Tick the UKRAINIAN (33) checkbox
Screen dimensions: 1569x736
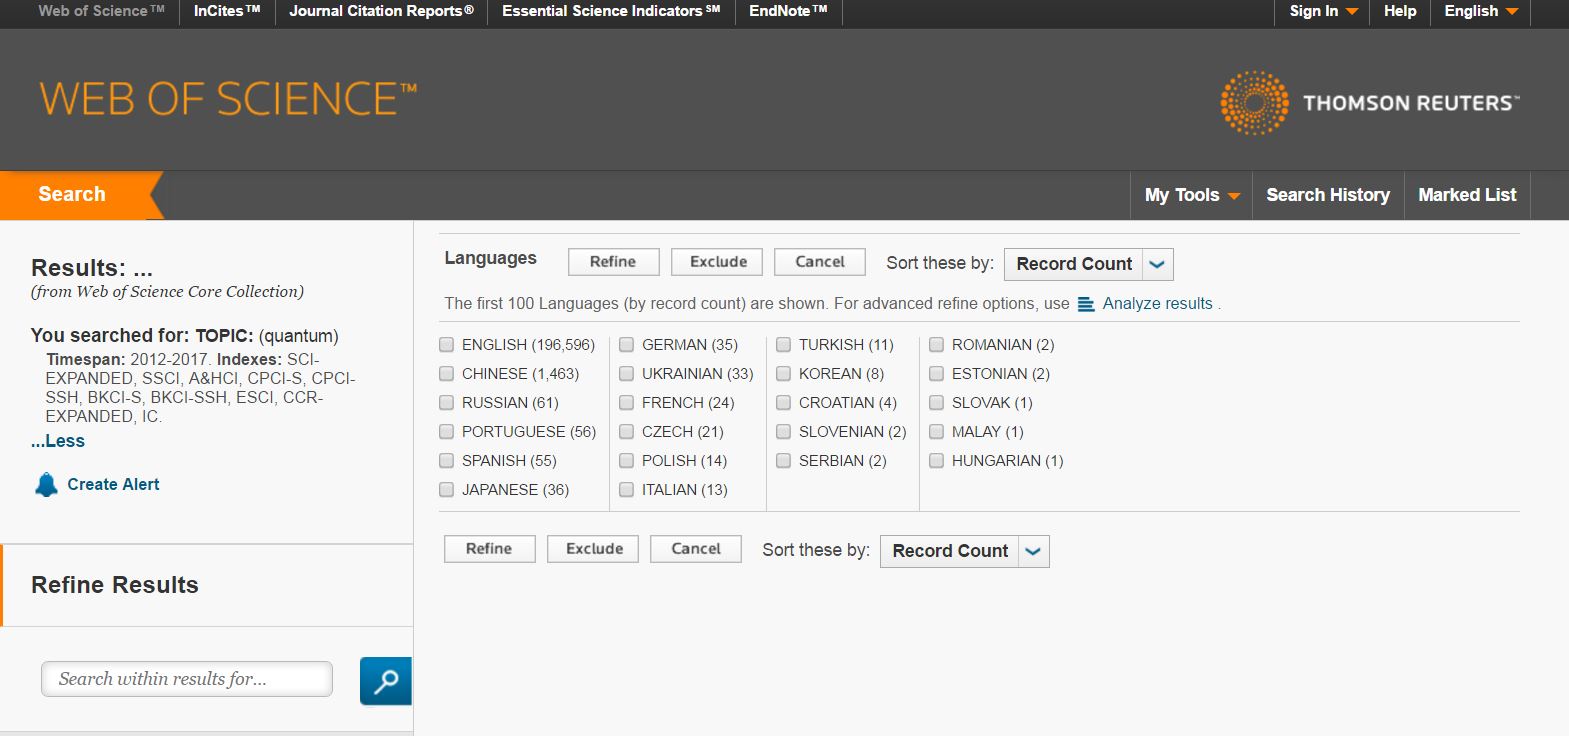pyautogui.click(x=627, y=374)
